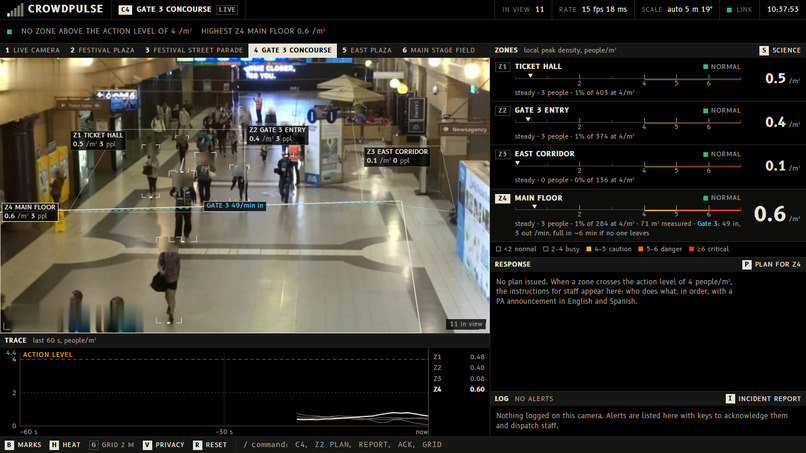Click the GATE 3 49/min in flow label
Viewport: 806px width, 453px height.
pyautogui.click(x=235, y=206)
